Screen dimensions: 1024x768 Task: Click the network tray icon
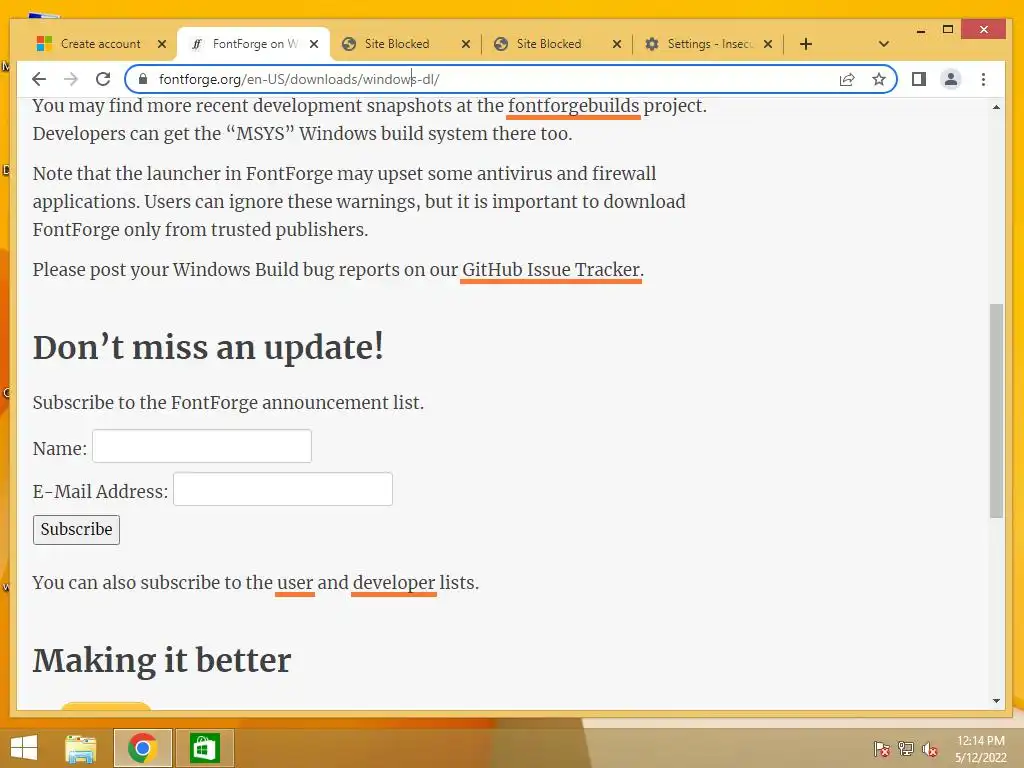click(906, 749)
